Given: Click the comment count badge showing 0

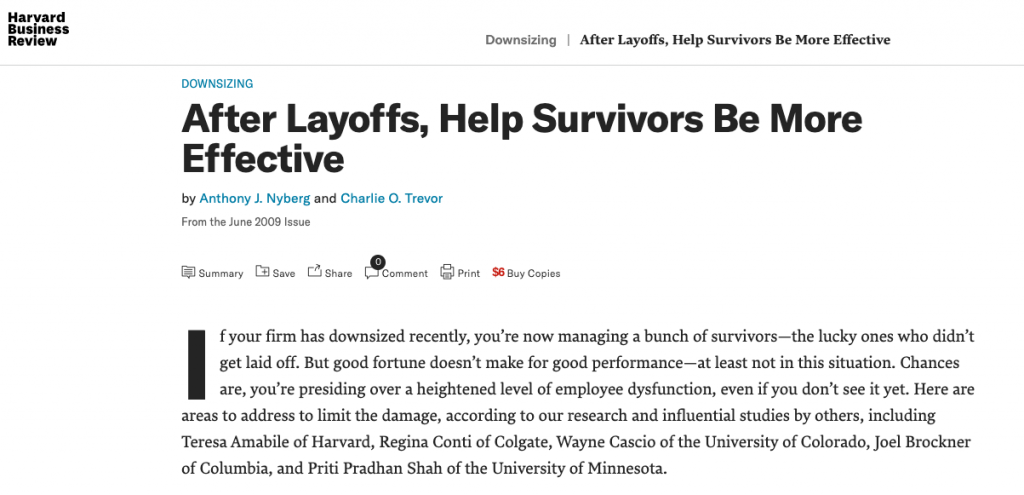Looking at the screenshot, I should point(377,263).
